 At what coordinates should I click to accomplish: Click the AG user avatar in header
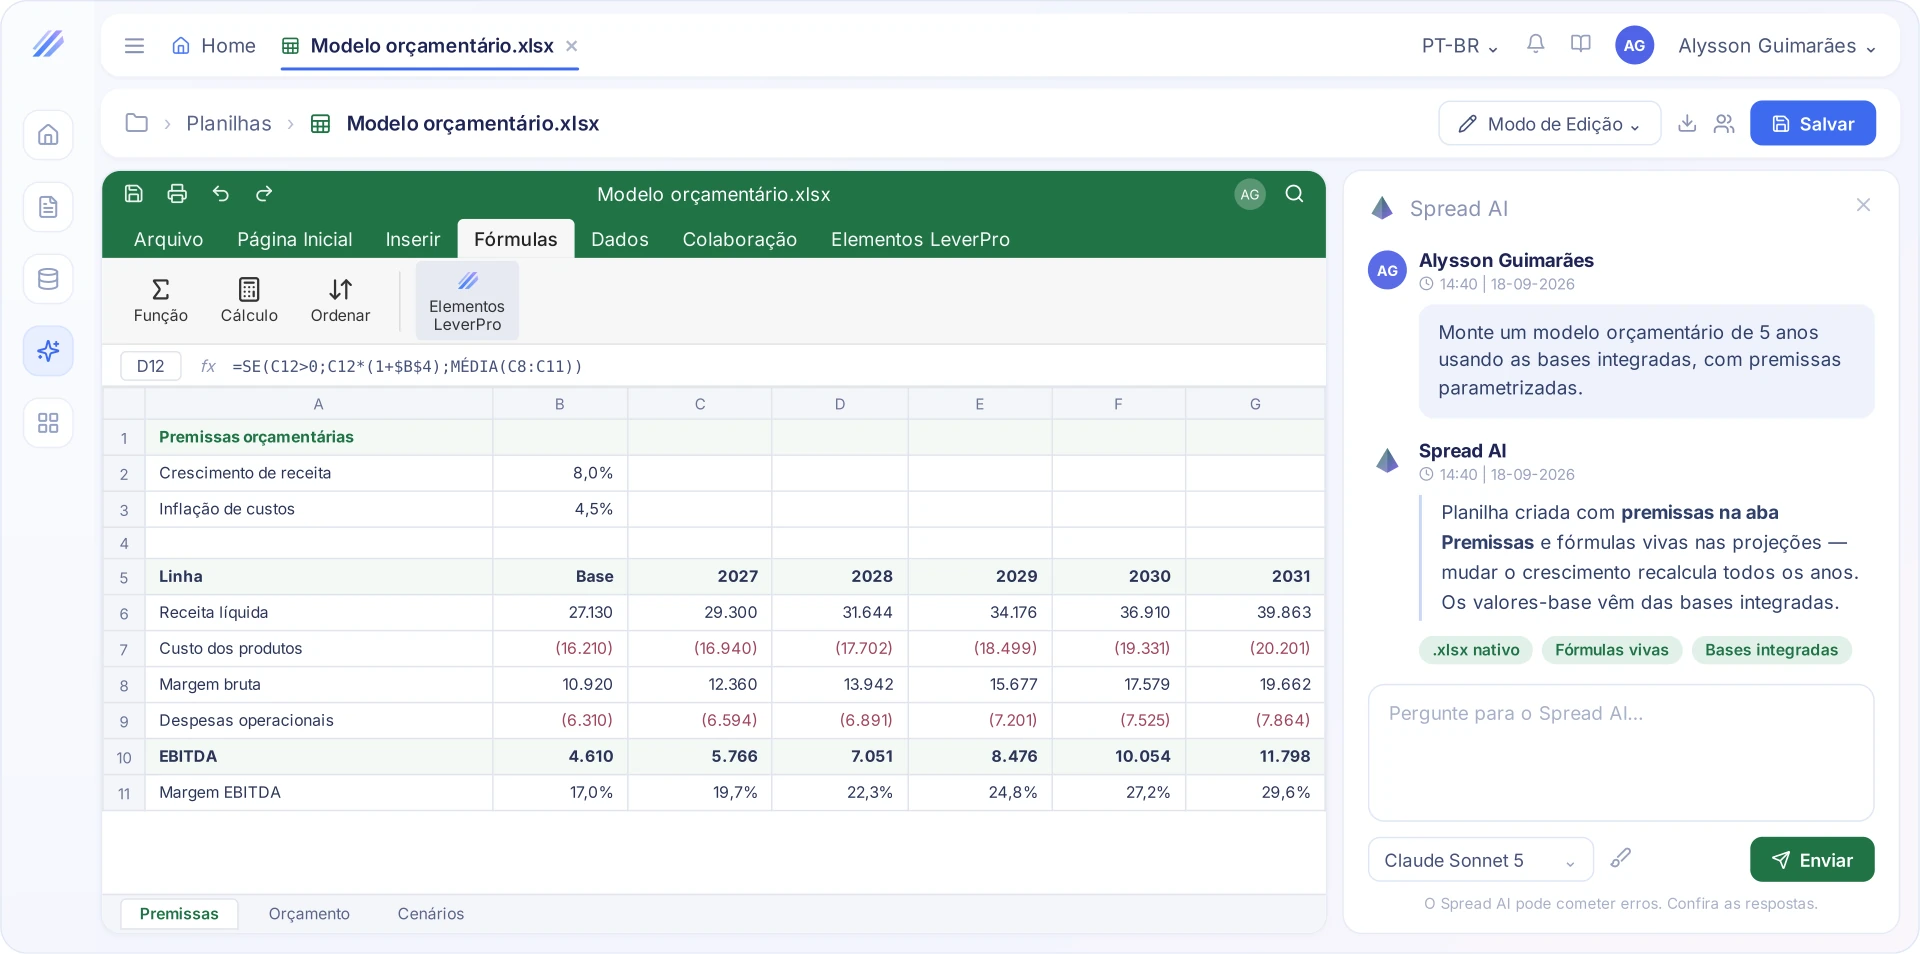(1634, 45)
